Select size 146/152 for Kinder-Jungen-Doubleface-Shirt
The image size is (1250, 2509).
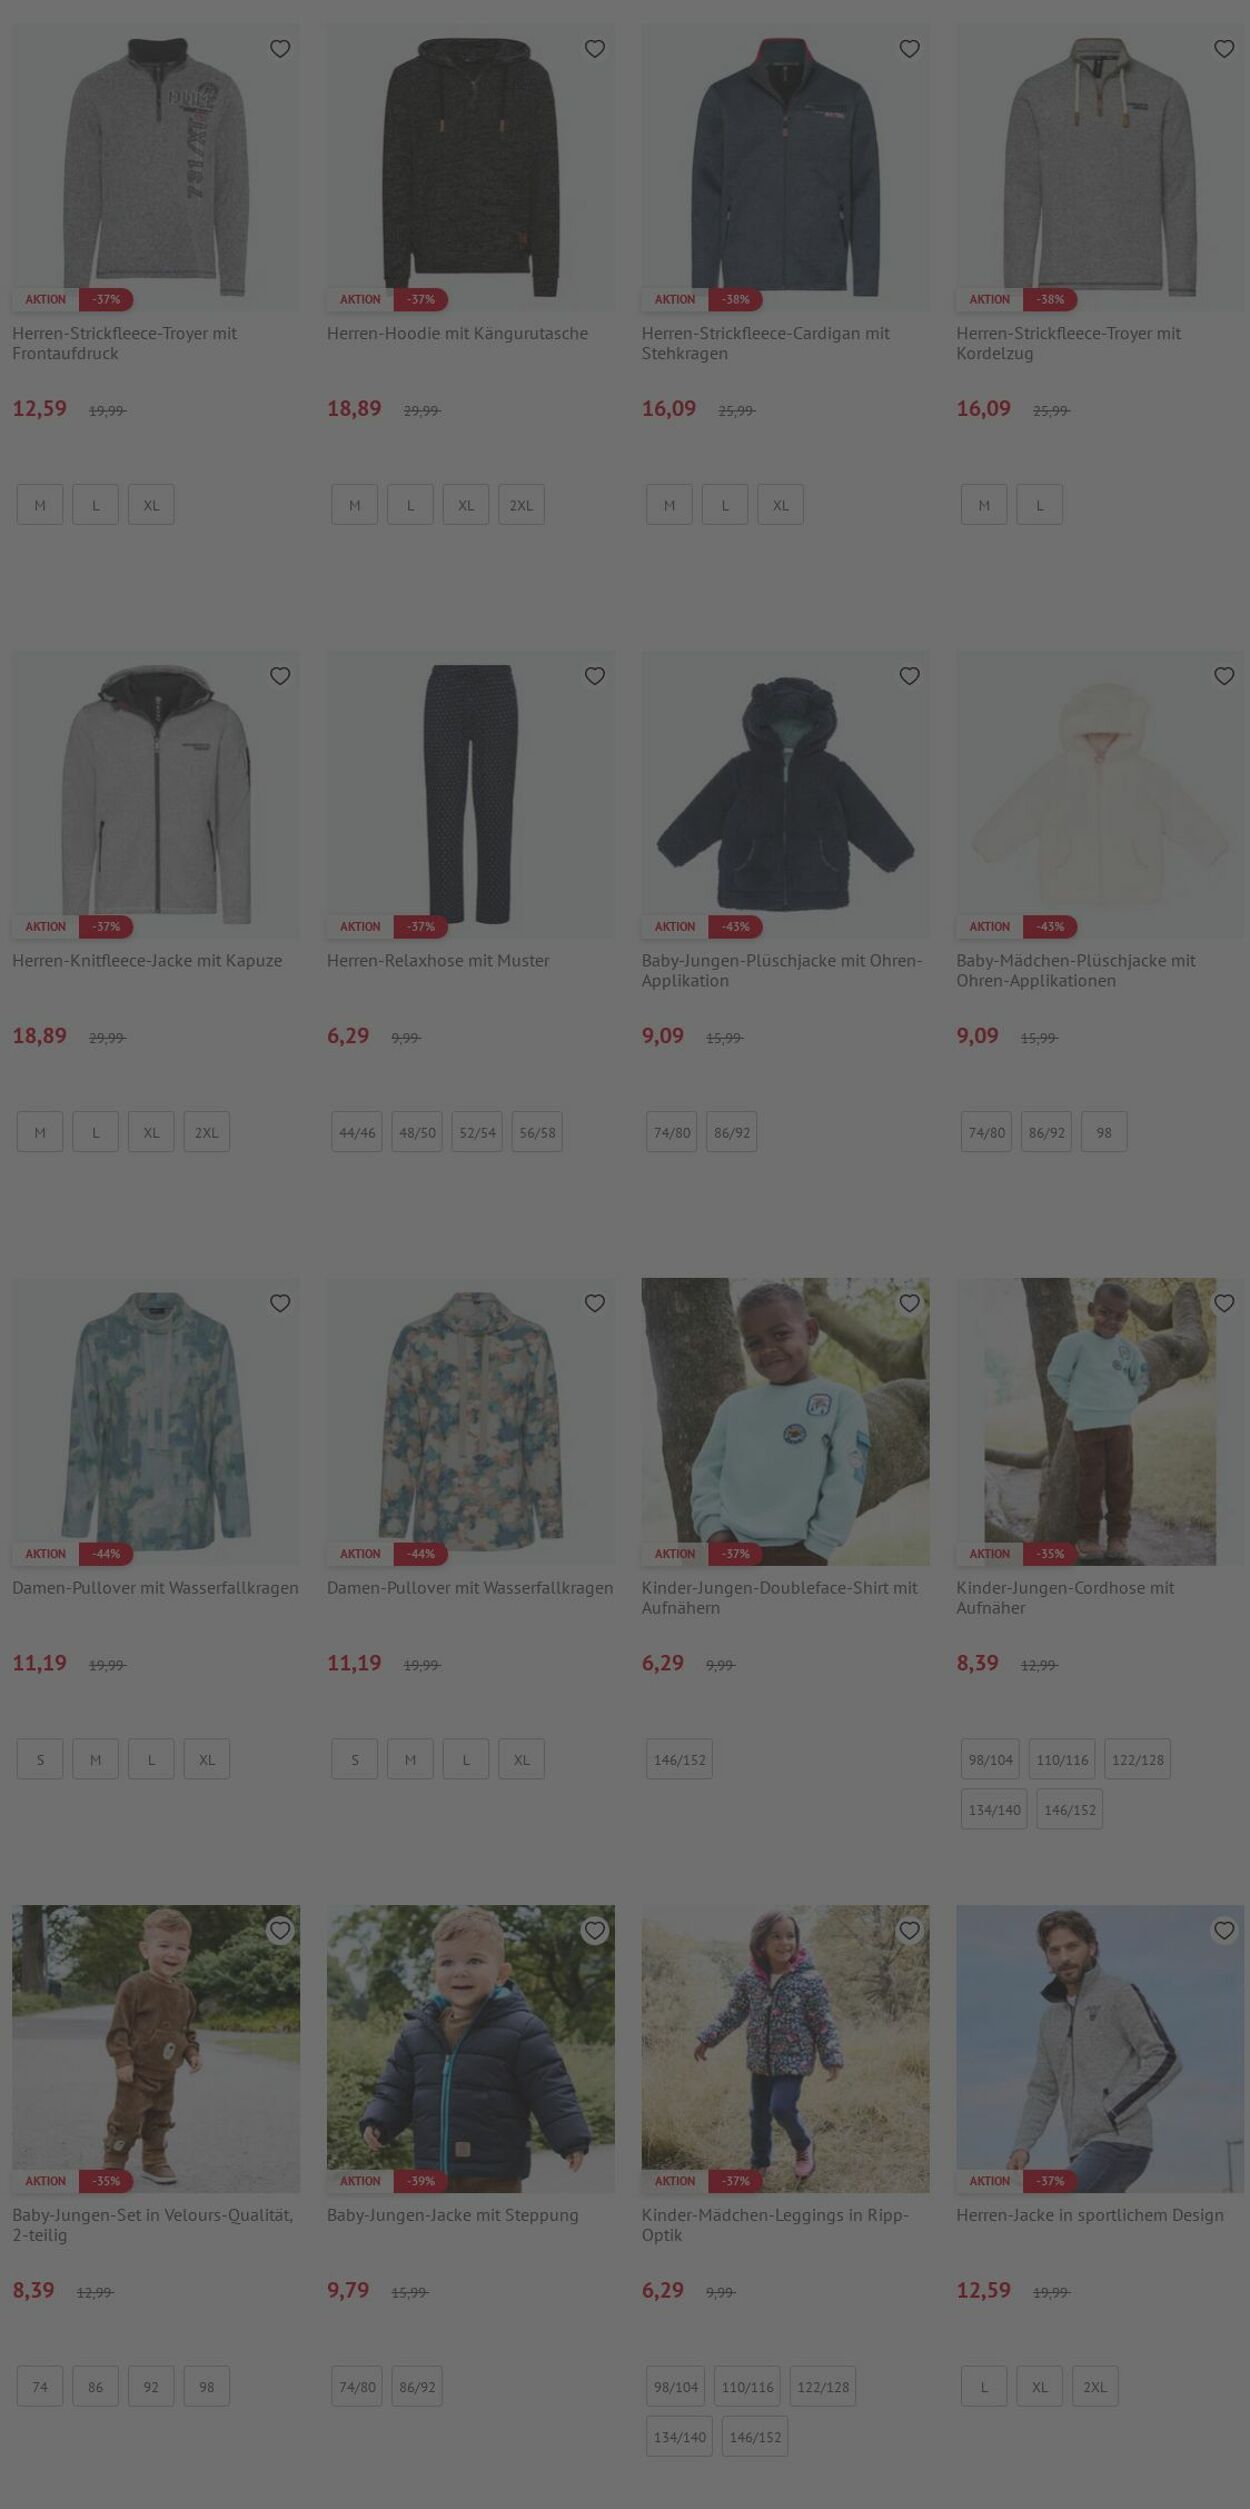[x=680, y=1759]
